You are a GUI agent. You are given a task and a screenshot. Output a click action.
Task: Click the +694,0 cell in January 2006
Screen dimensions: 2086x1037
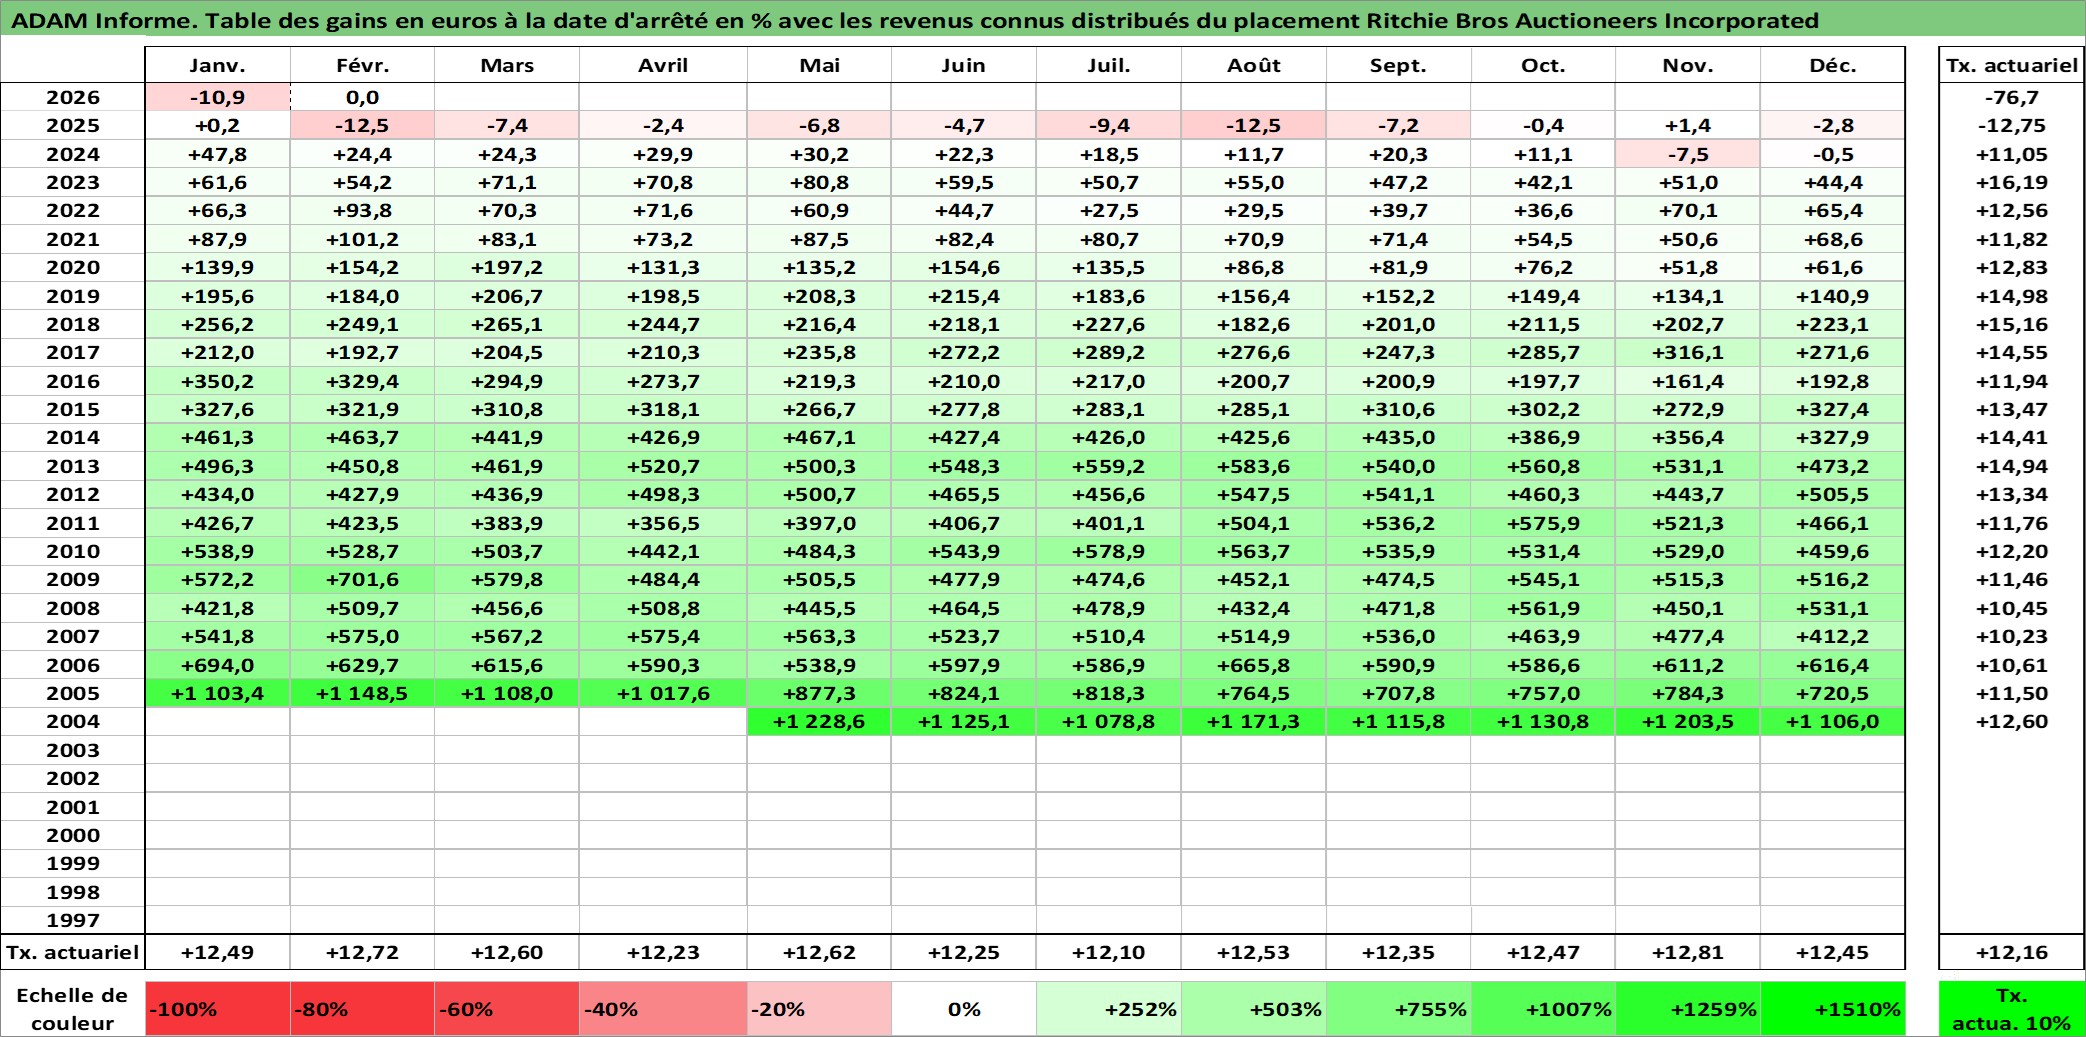tap(217, 665)
